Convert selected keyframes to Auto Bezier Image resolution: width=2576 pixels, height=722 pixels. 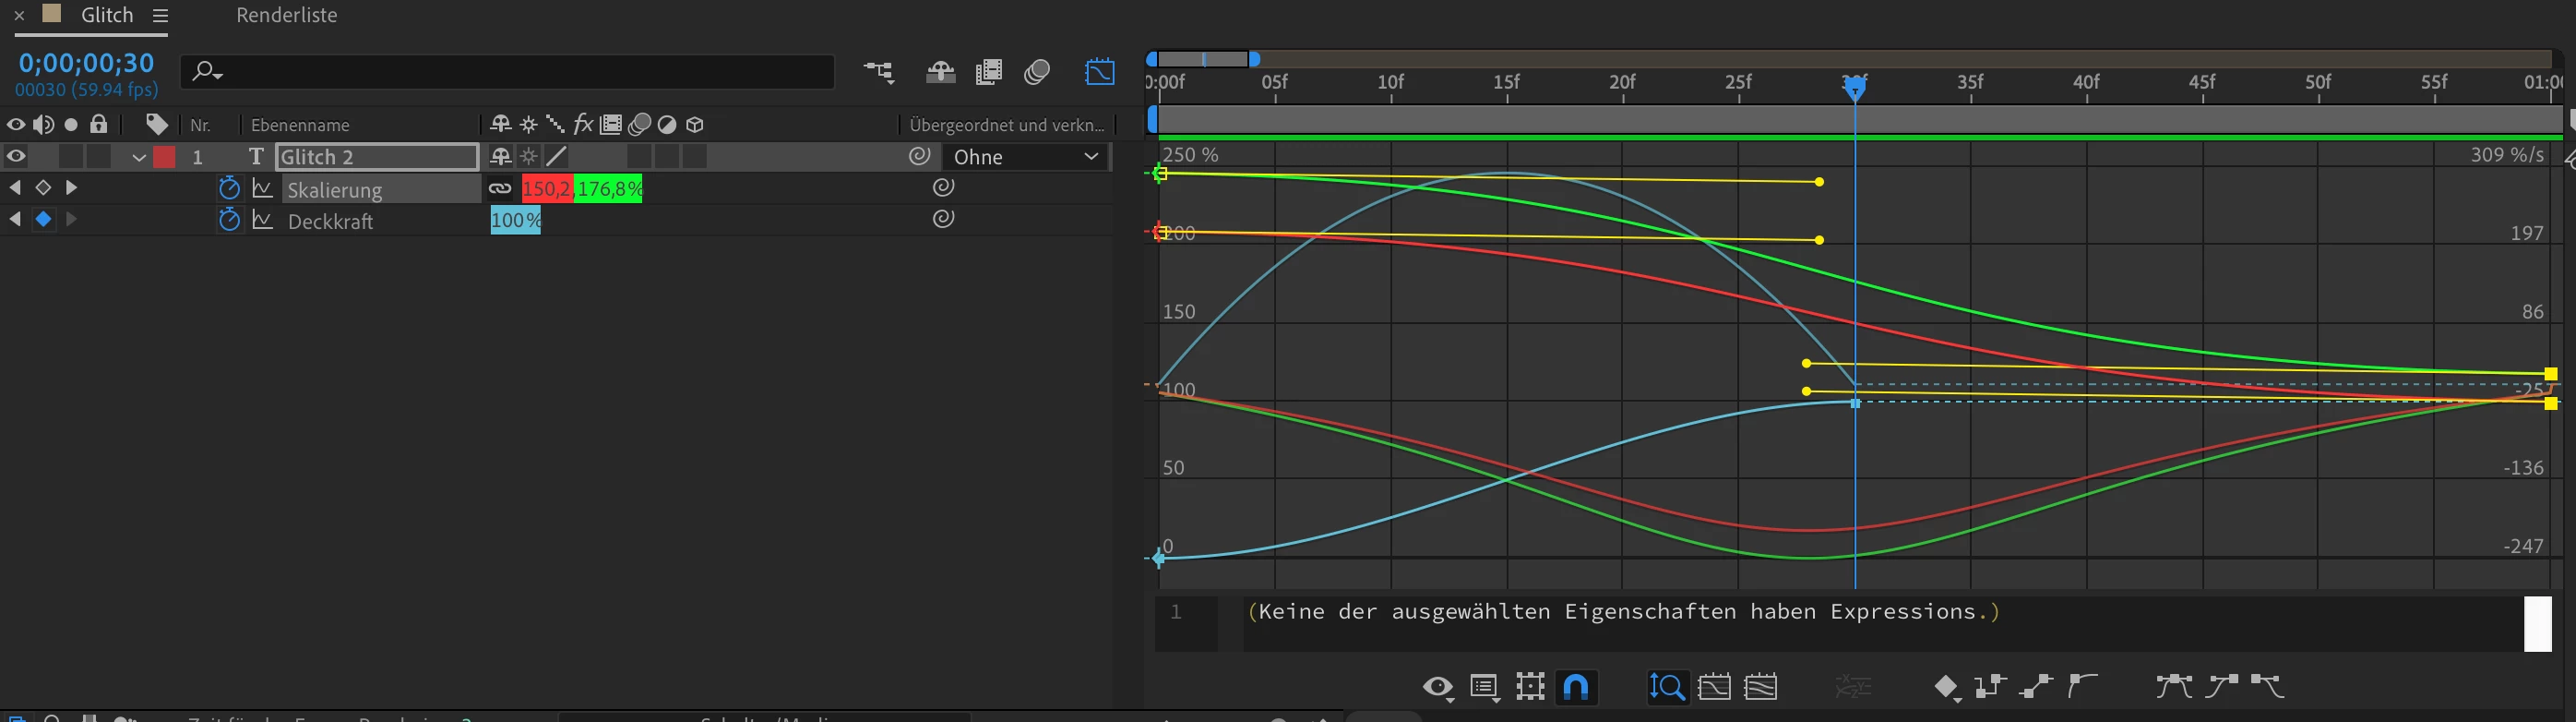tap(2082, 686)
